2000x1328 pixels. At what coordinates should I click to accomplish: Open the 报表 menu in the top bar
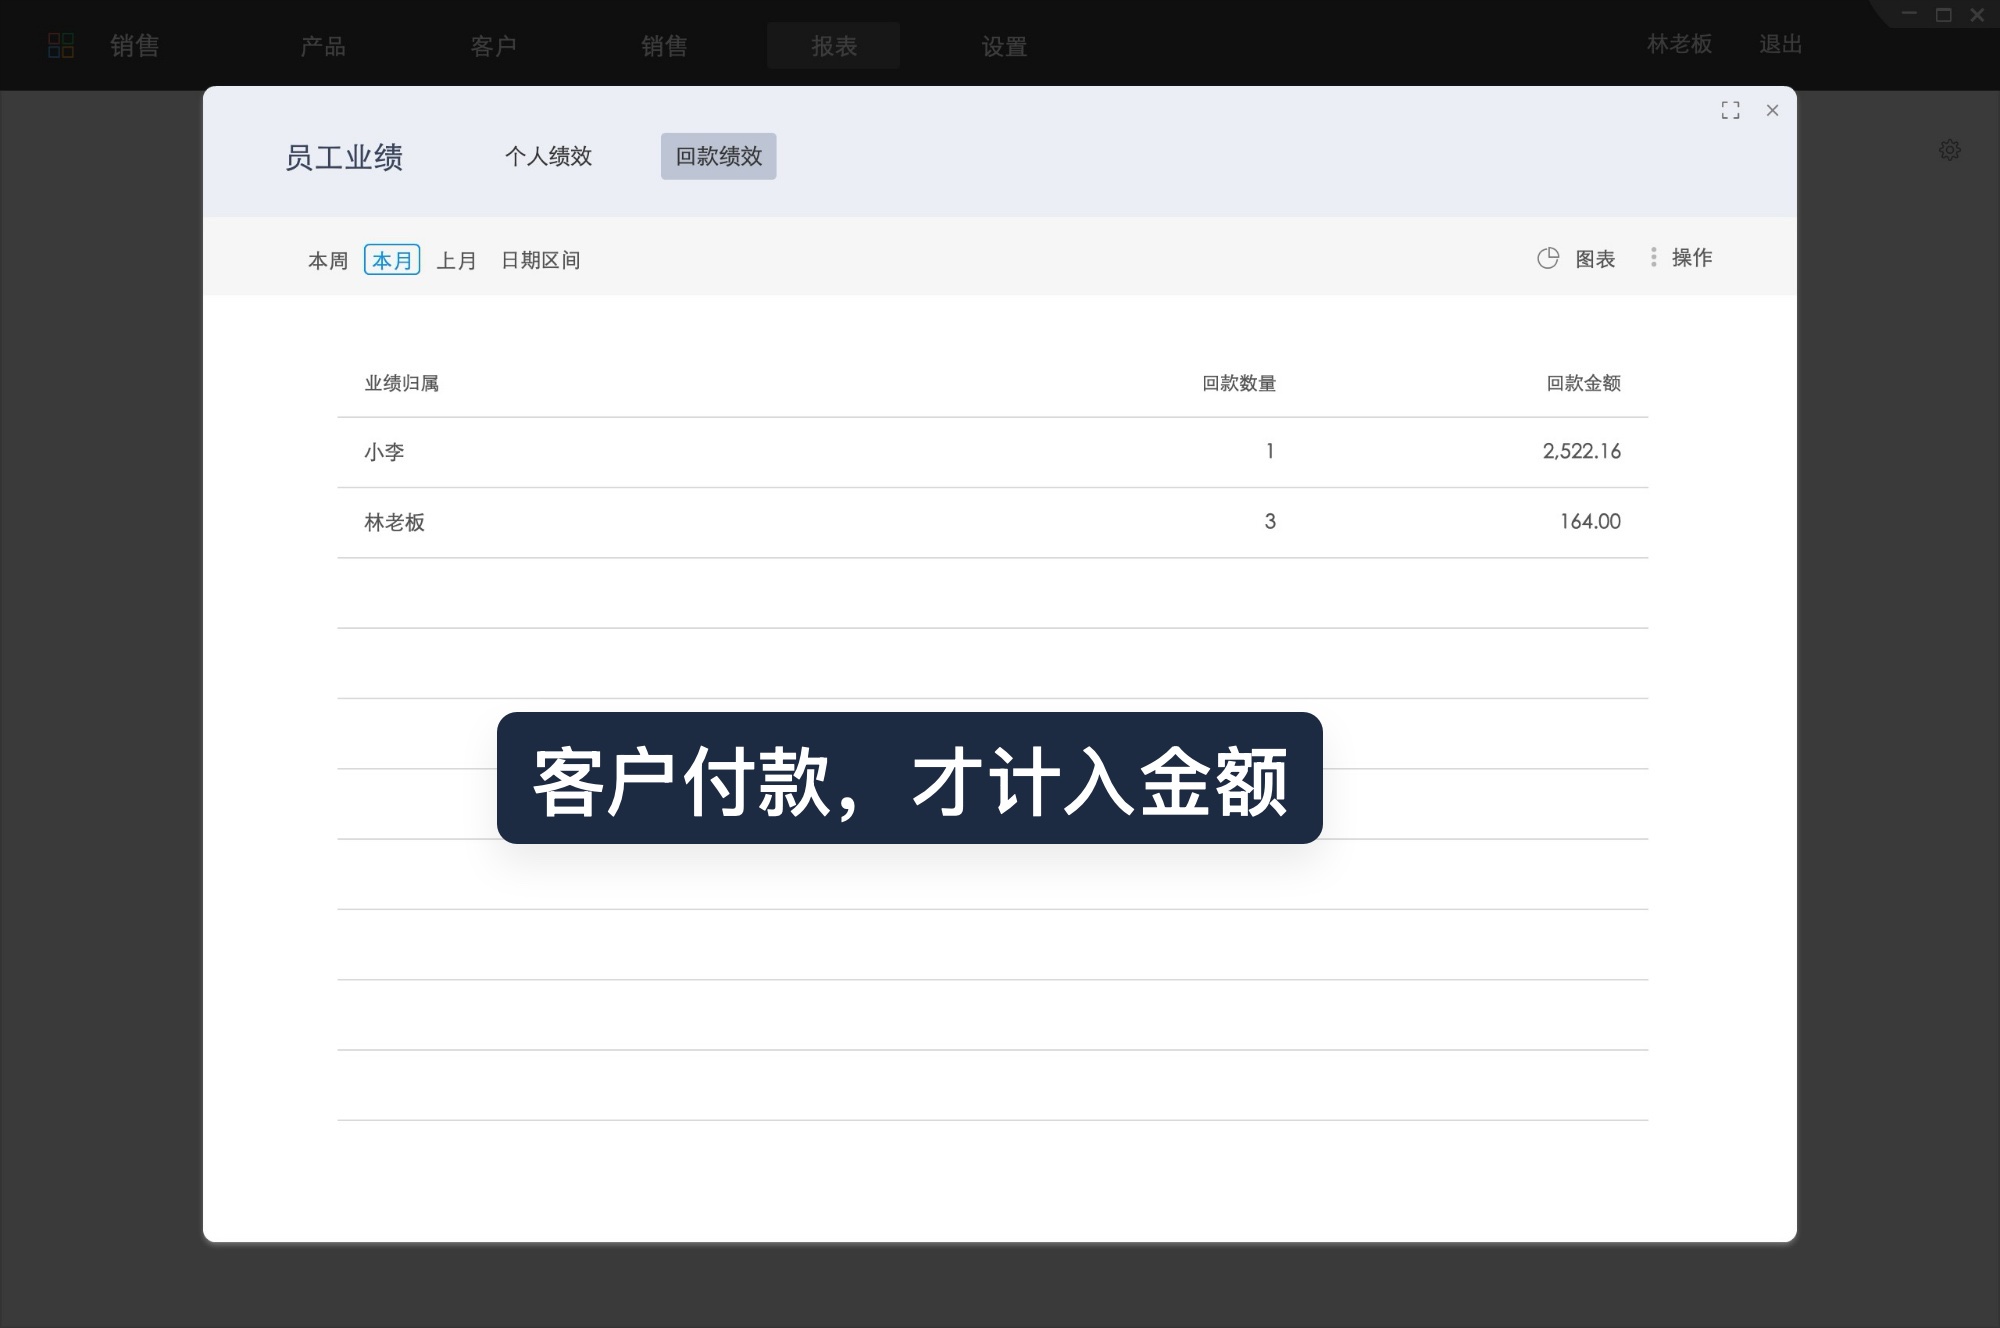833,46
